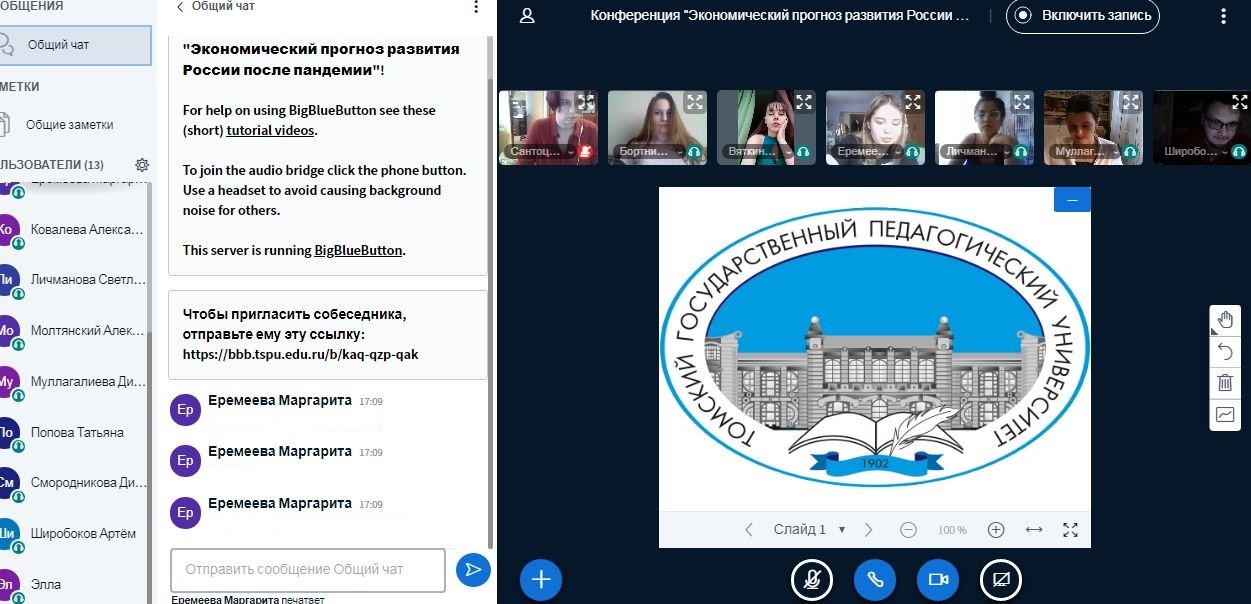Click conference title Экономический прогноз развития России

[780, 15]
